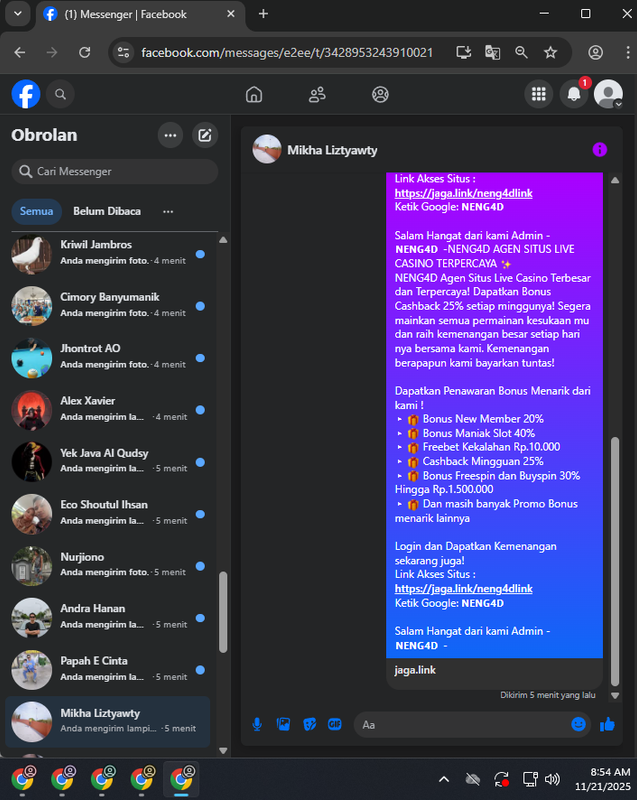Click chat list scroll down arrow

click(223, 751)
